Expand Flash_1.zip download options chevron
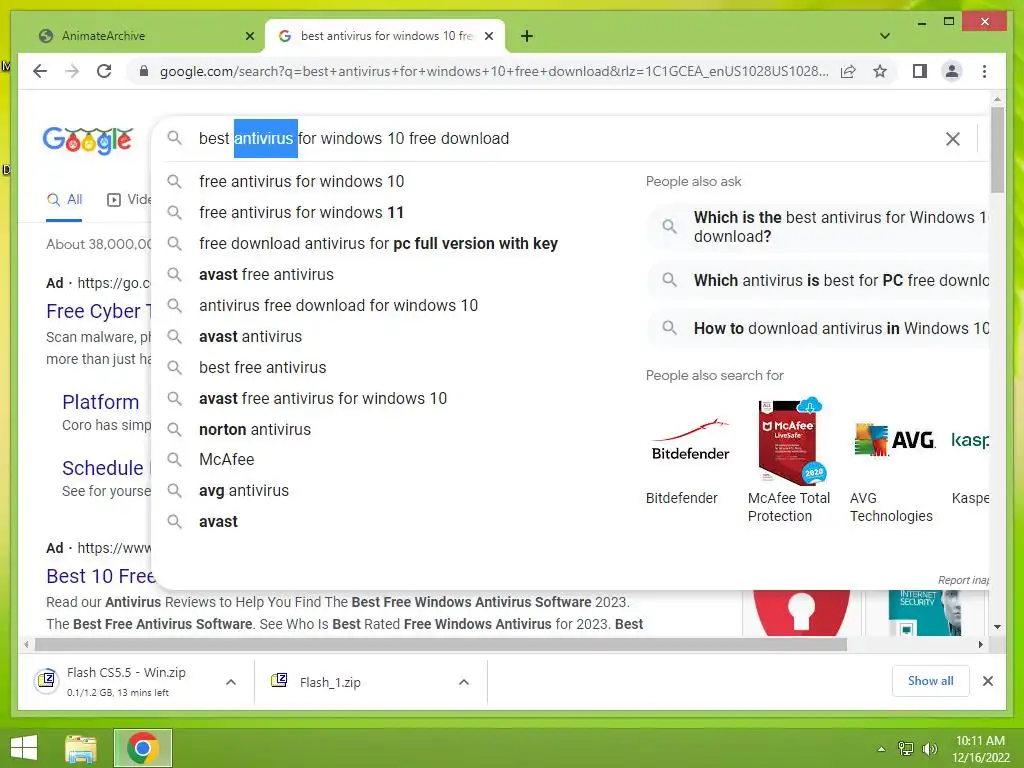 [464, 682]
